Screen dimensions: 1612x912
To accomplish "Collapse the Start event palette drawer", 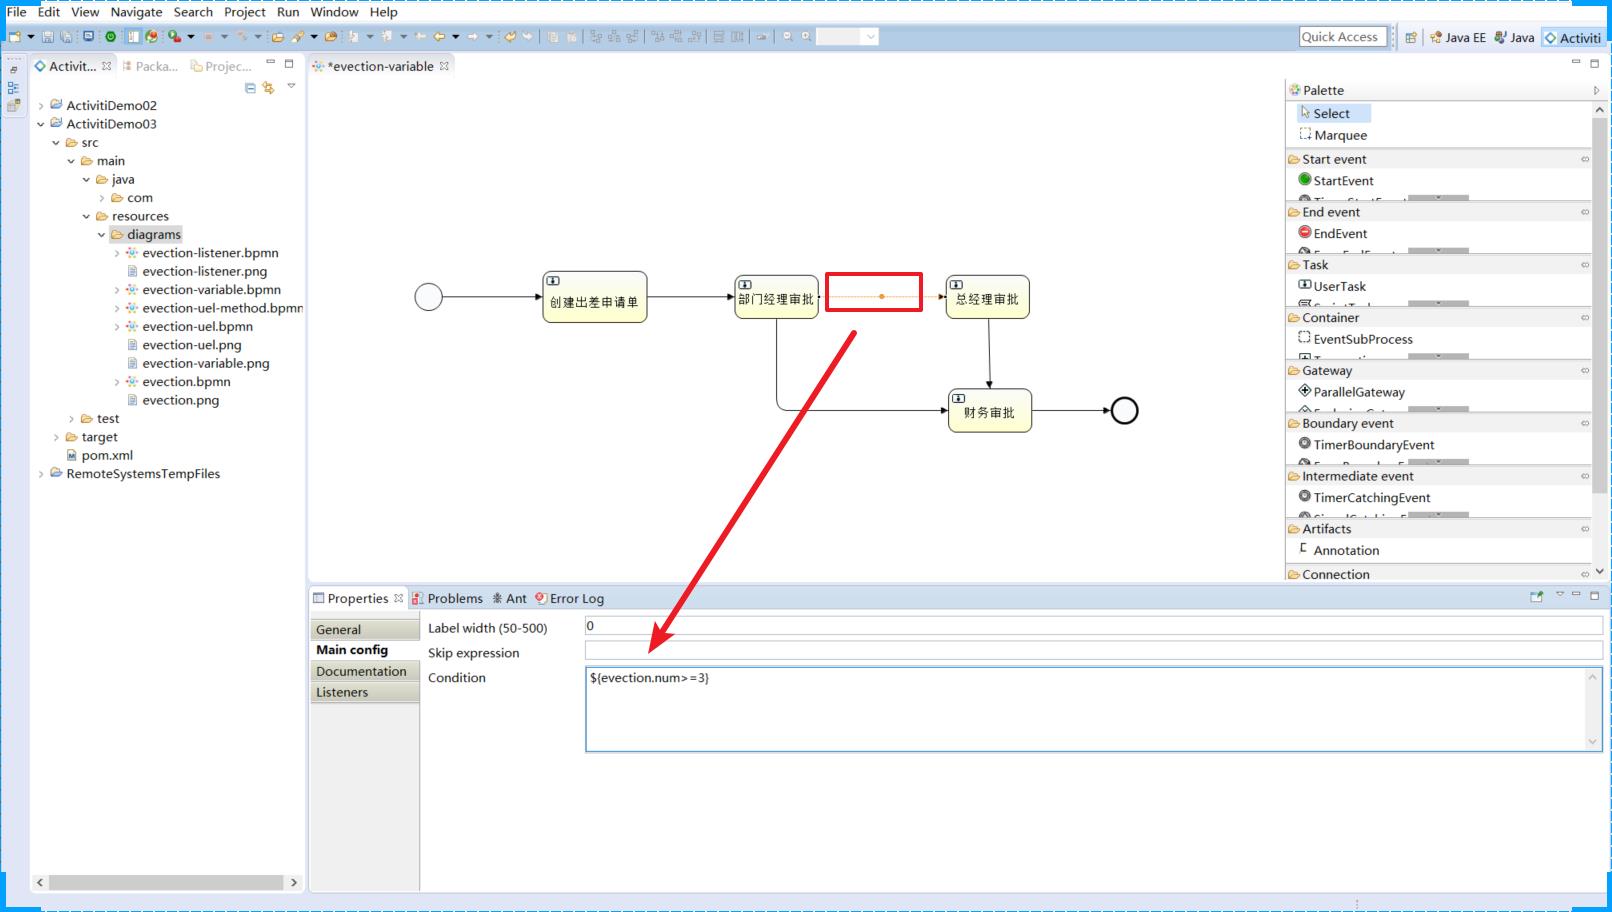I will point(1438,159).
